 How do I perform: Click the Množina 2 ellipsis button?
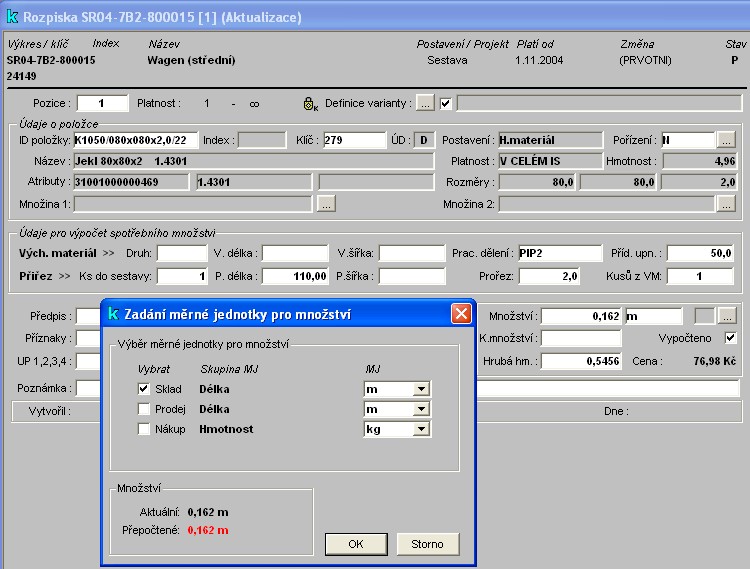pyautogui.click(x=726, y=204)
